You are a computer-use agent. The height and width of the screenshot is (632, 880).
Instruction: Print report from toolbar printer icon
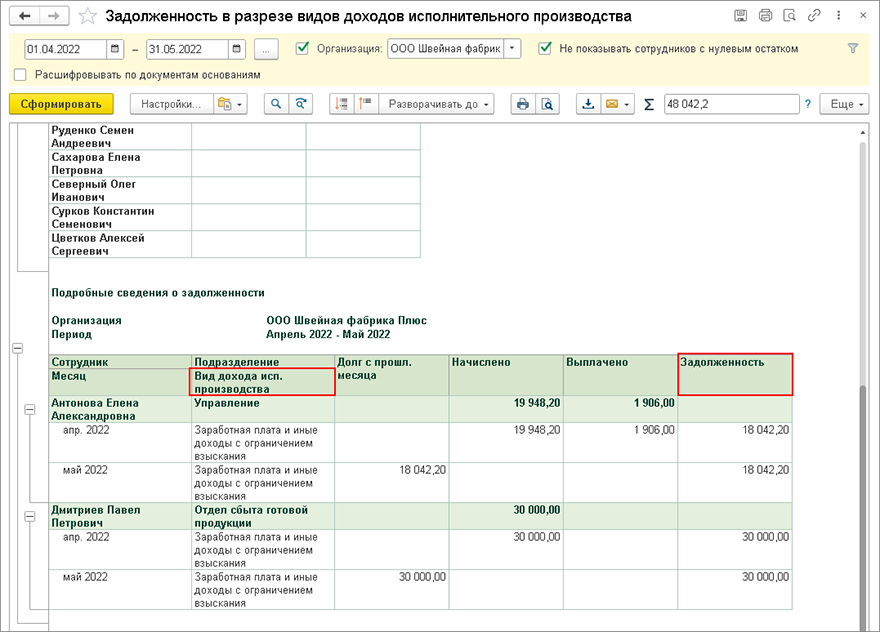click(522, 104)
